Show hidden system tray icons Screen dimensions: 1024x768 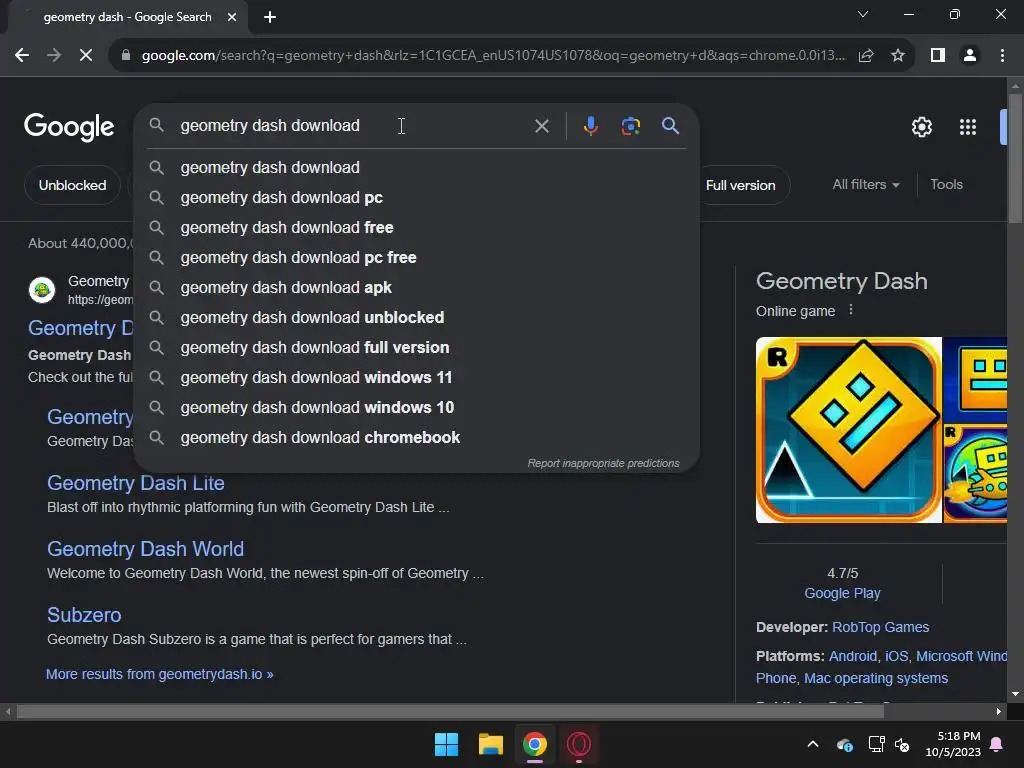(813, 744)
